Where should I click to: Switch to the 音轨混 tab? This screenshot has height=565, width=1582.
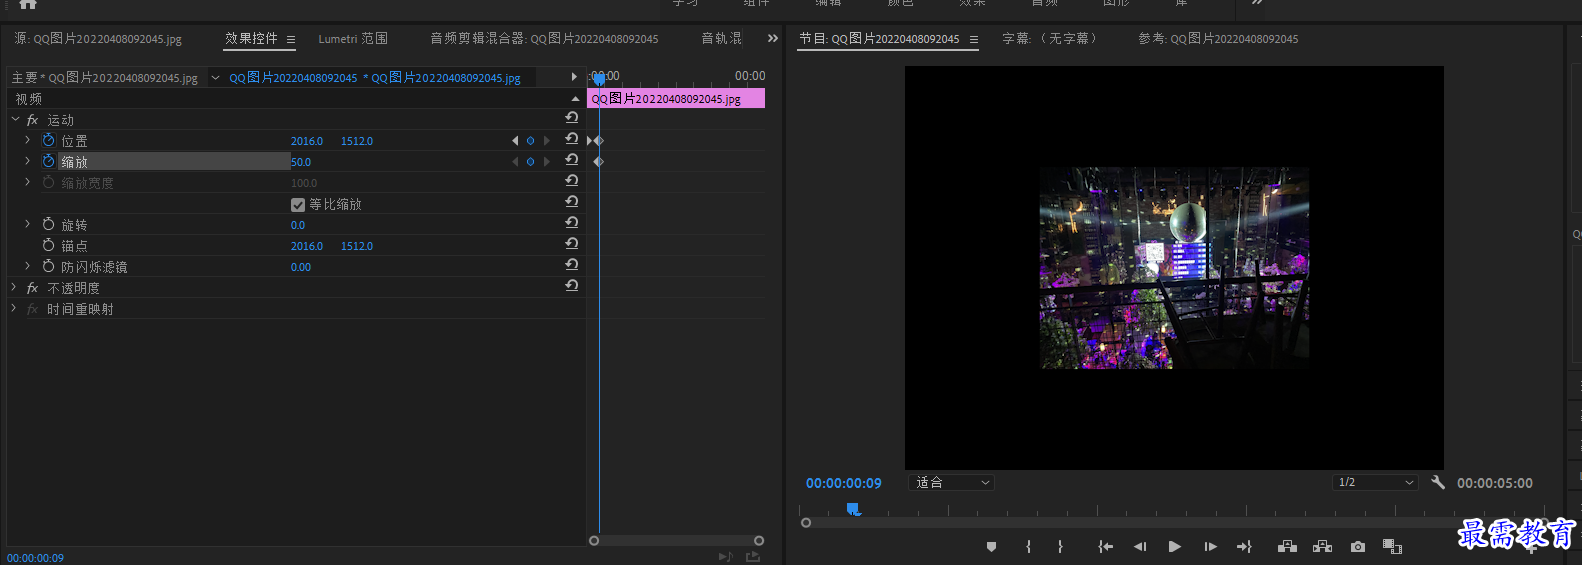pos(721,39)
